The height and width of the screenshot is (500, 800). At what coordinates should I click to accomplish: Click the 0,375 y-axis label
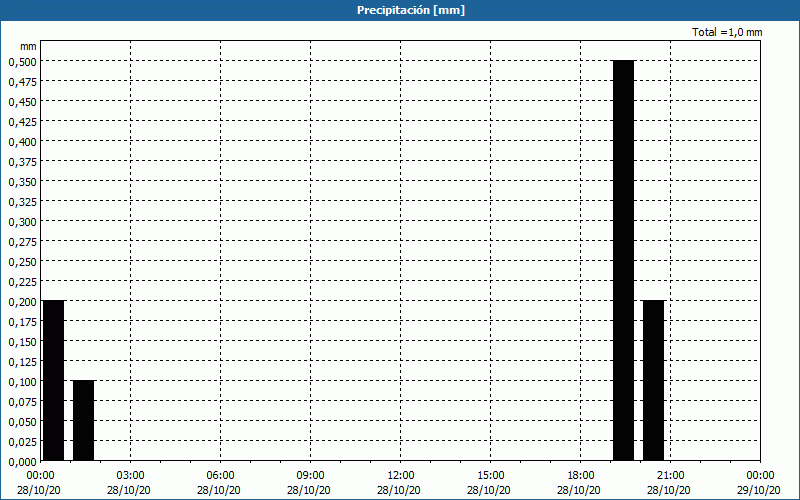[22, 161]
